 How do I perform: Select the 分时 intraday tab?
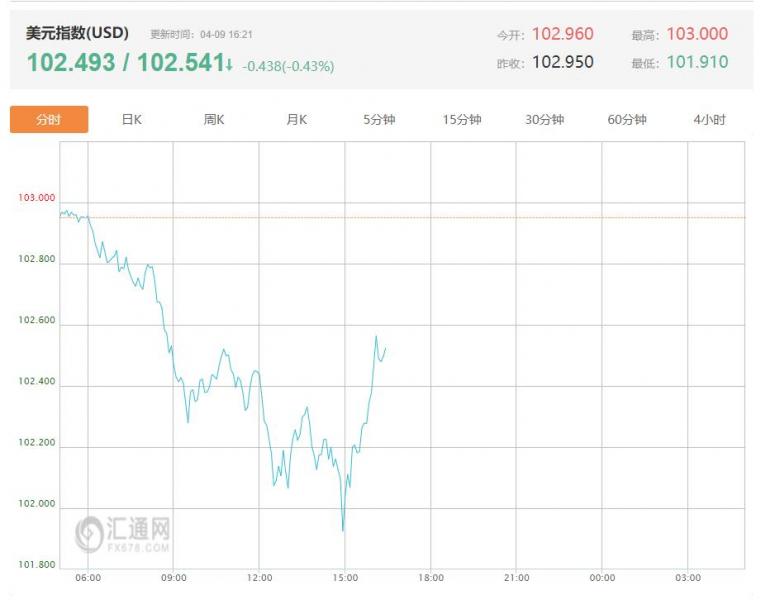click(x=49, y=120)
